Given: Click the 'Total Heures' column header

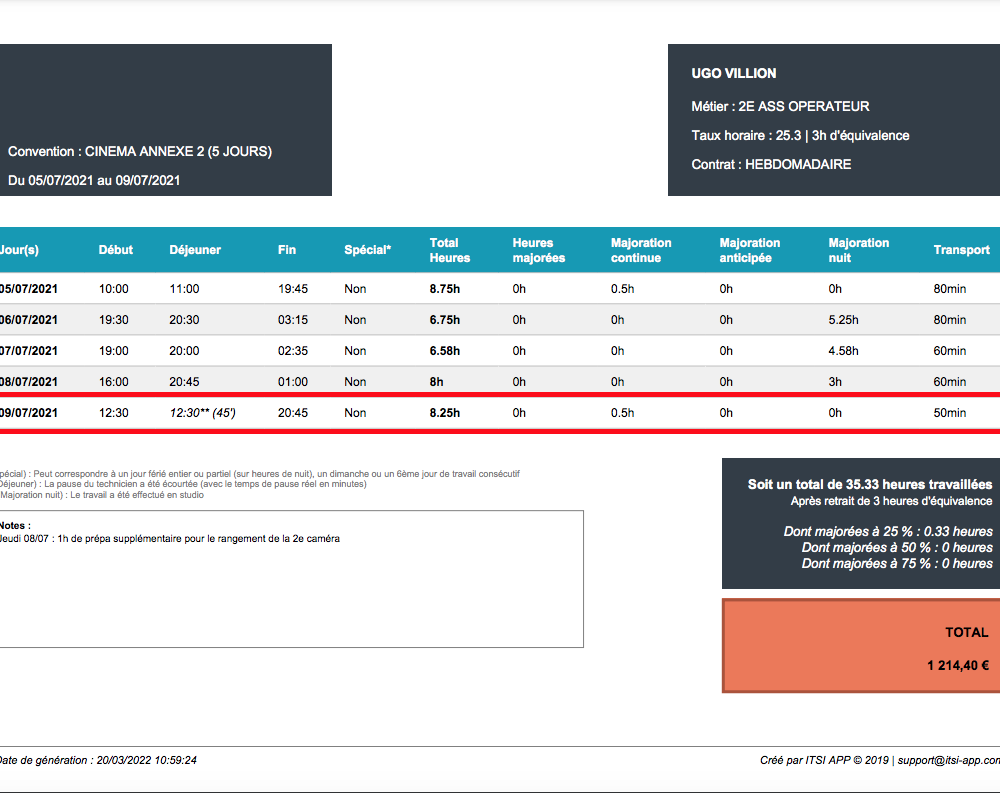Looking at the screenshot, I should coord(450,250).
